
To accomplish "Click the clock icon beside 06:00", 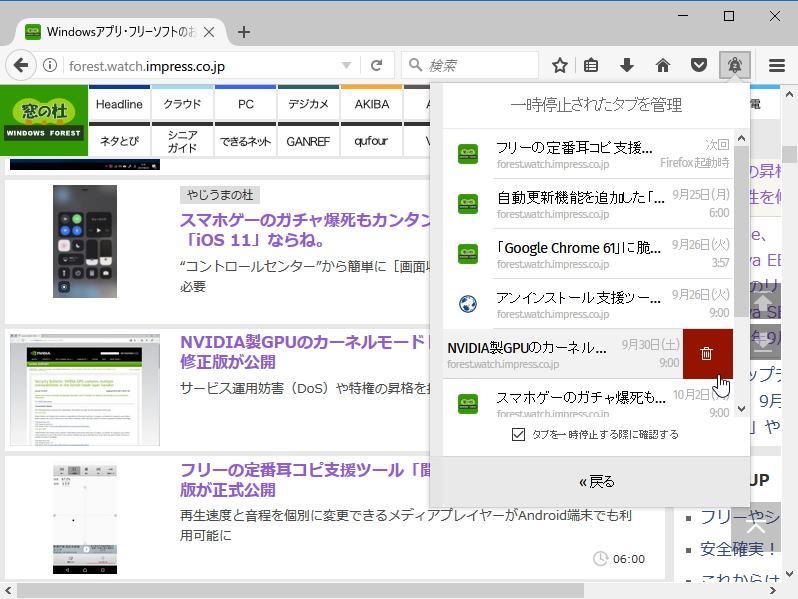I will pos(601,558).
